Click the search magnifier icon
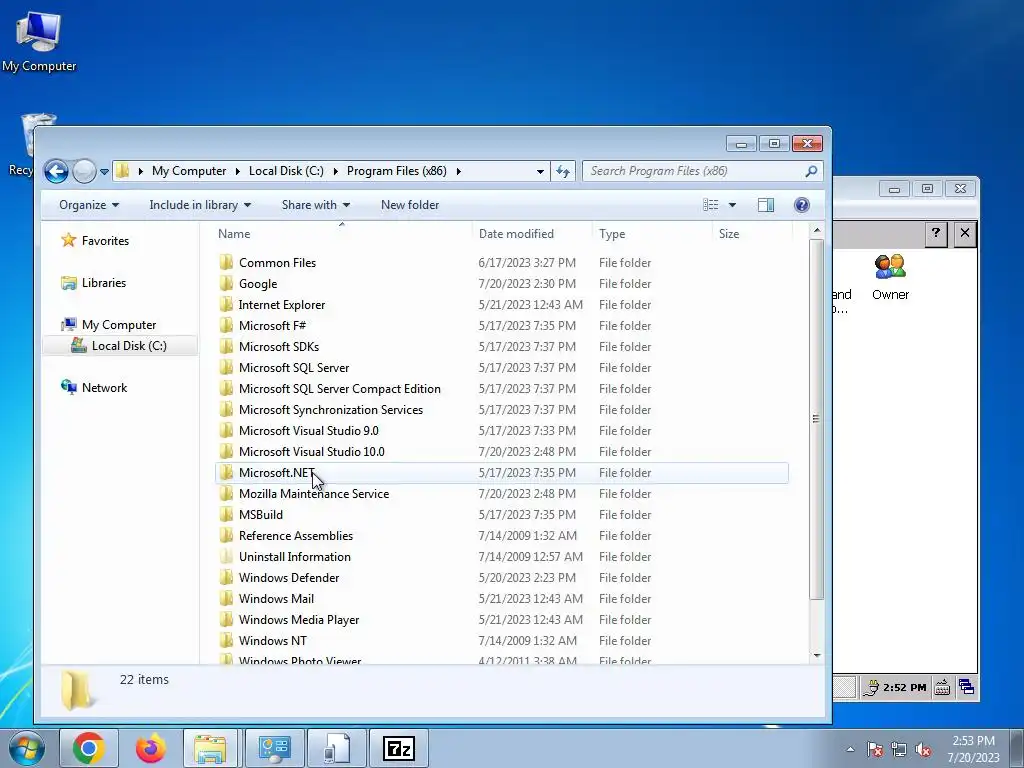Image resolution: width=1024 pixels, height=768 pixels. coord(811,171)
